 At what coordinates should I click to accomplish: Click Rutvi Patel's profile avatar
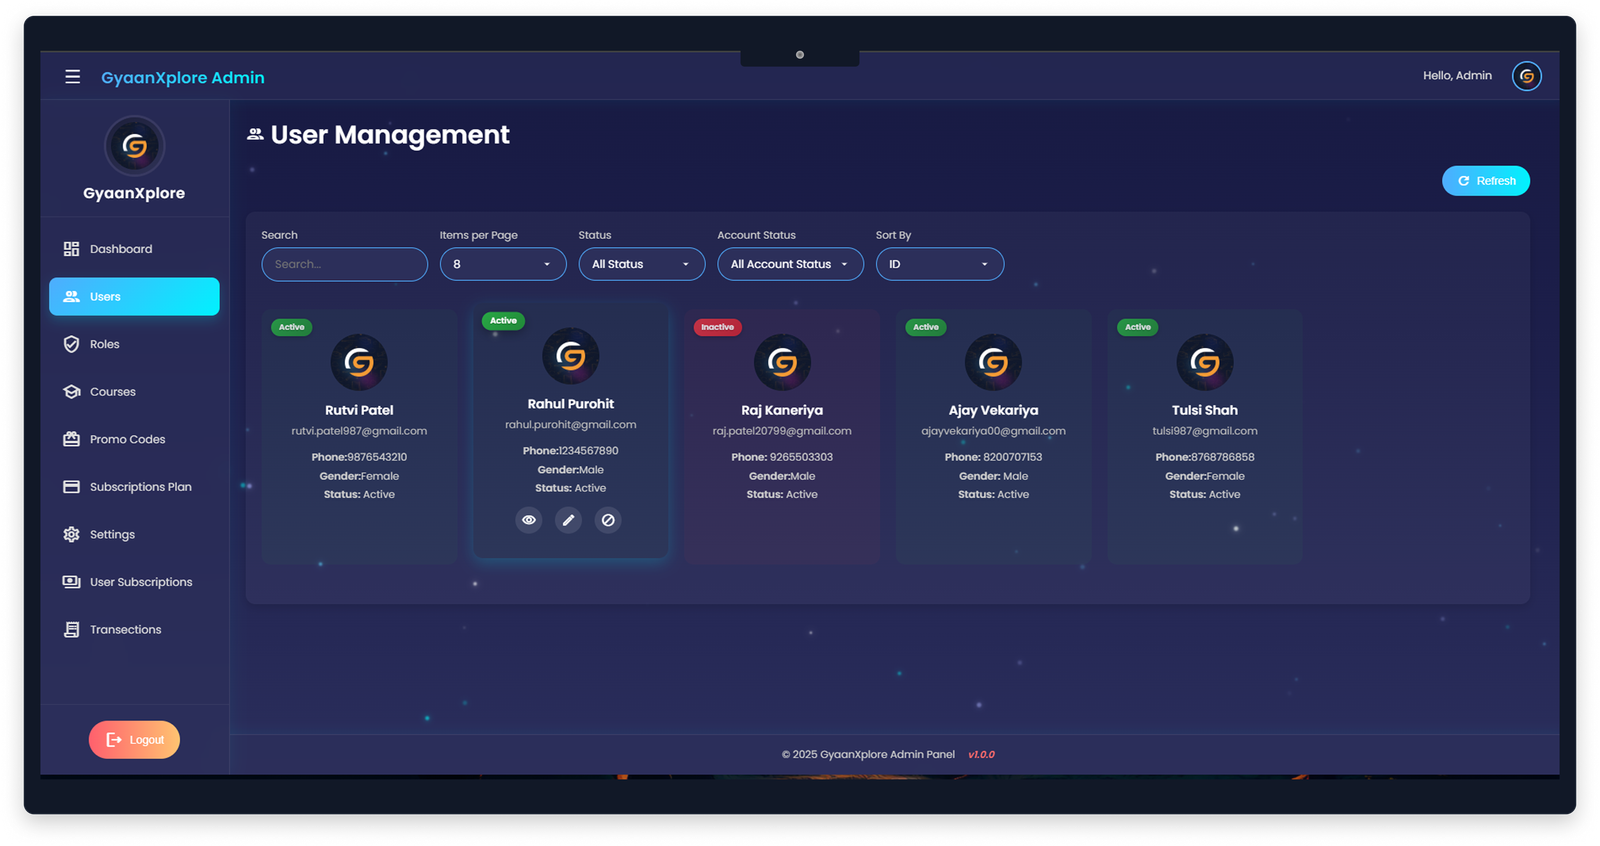[x=359, y=362]
